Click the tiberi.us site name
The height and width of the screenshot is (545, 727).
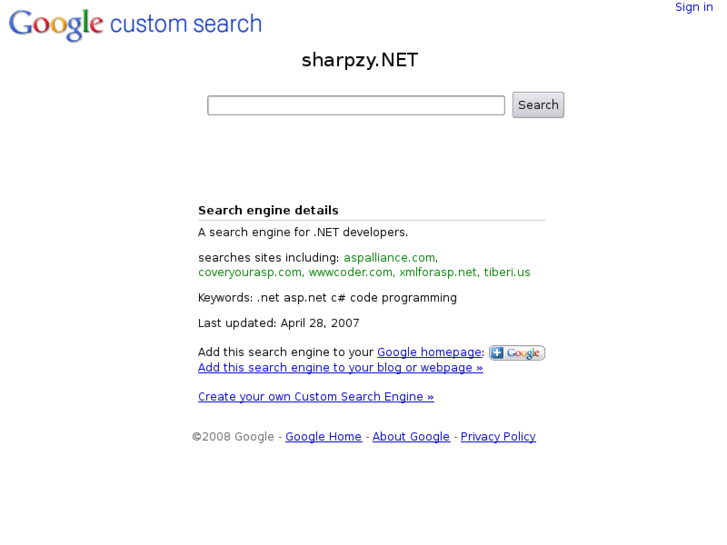click(507, 272)
